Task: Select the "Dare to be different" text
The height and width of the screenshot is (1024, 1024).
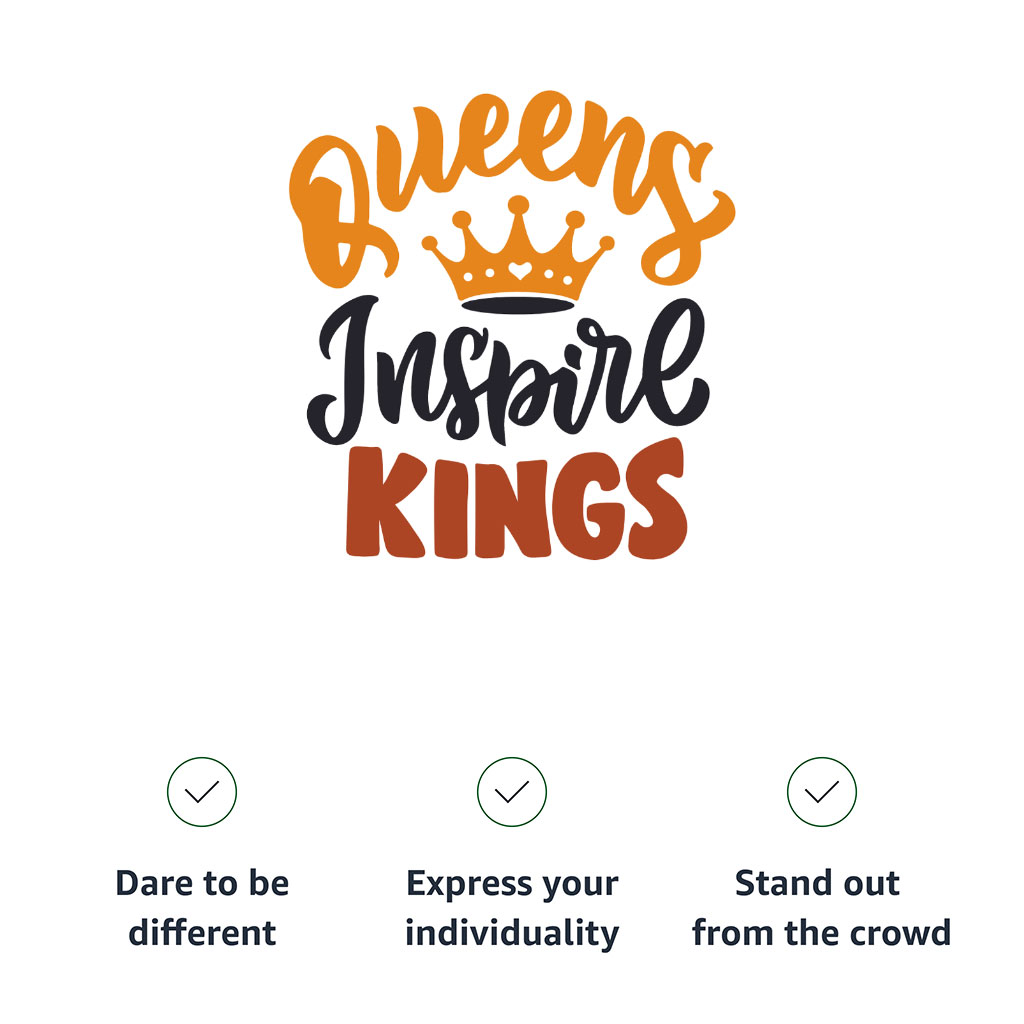Action: tap(202, 908)
